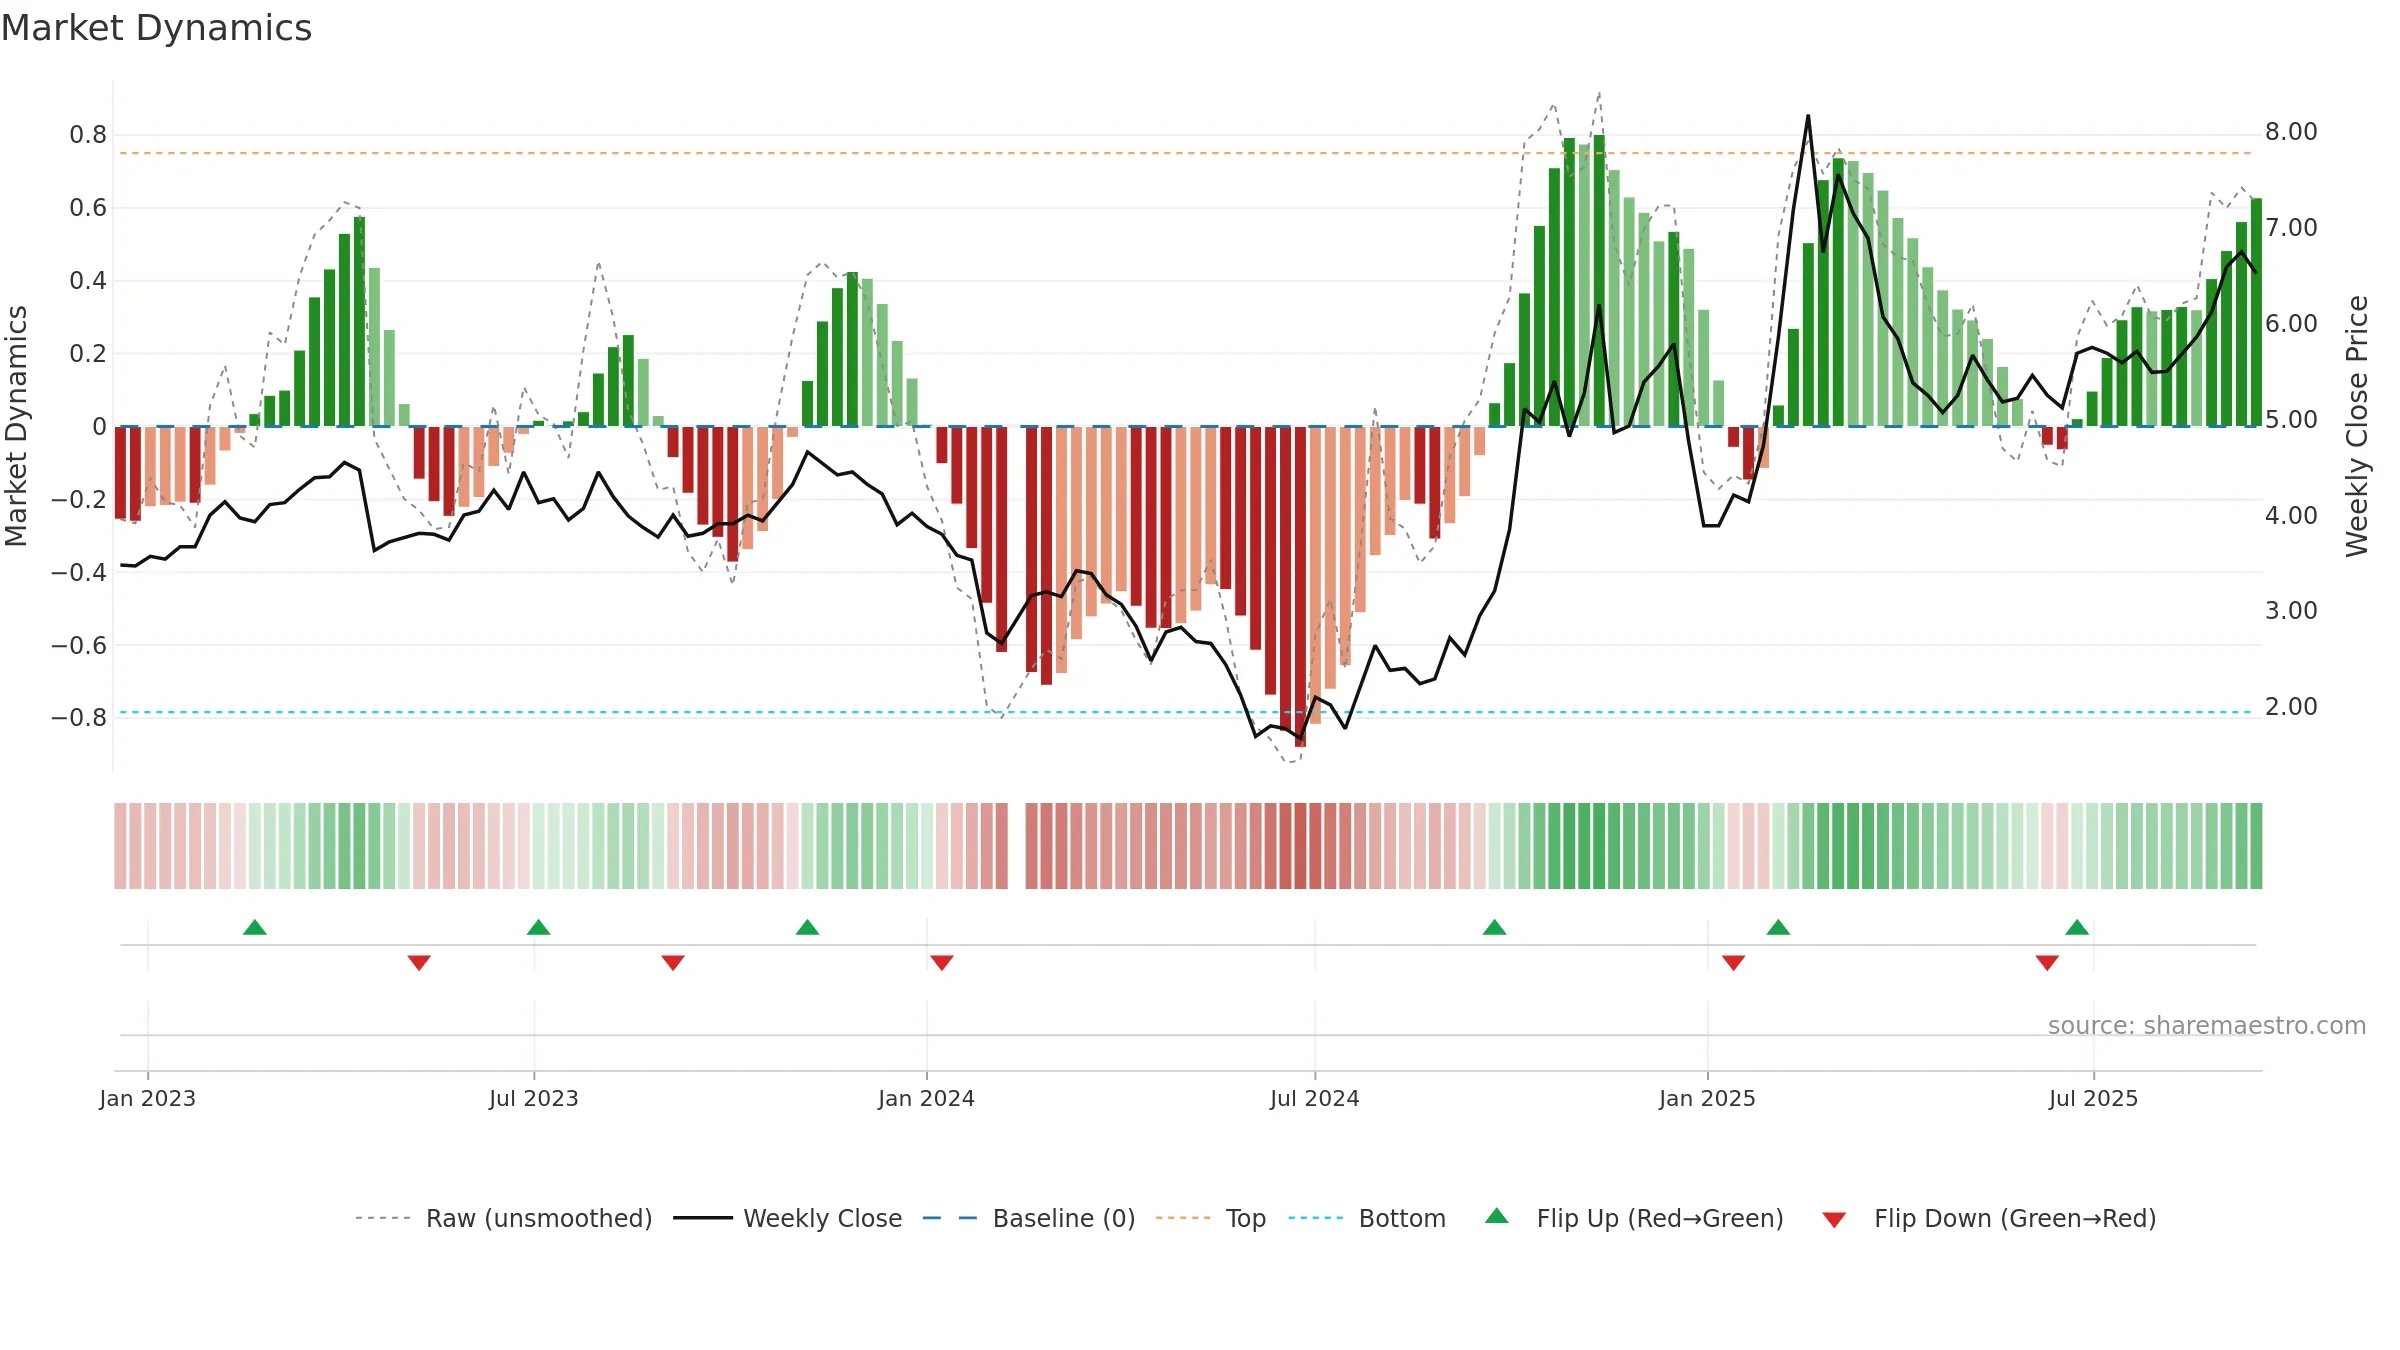
Task: Select the first red flip-down marker before Jul 2023
Action: click(x=419, y=962)
